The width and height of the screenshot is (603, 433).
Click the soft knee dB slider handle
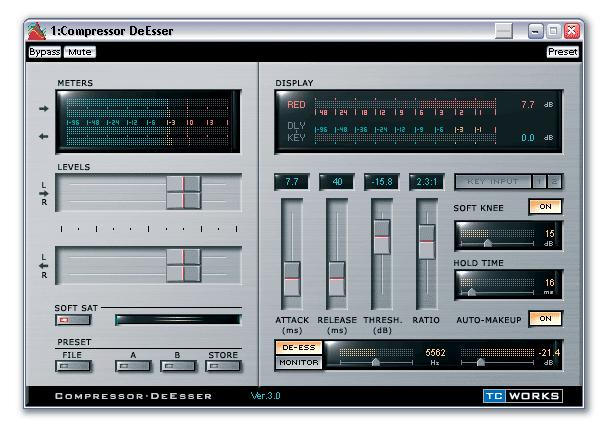coord(488,243)
